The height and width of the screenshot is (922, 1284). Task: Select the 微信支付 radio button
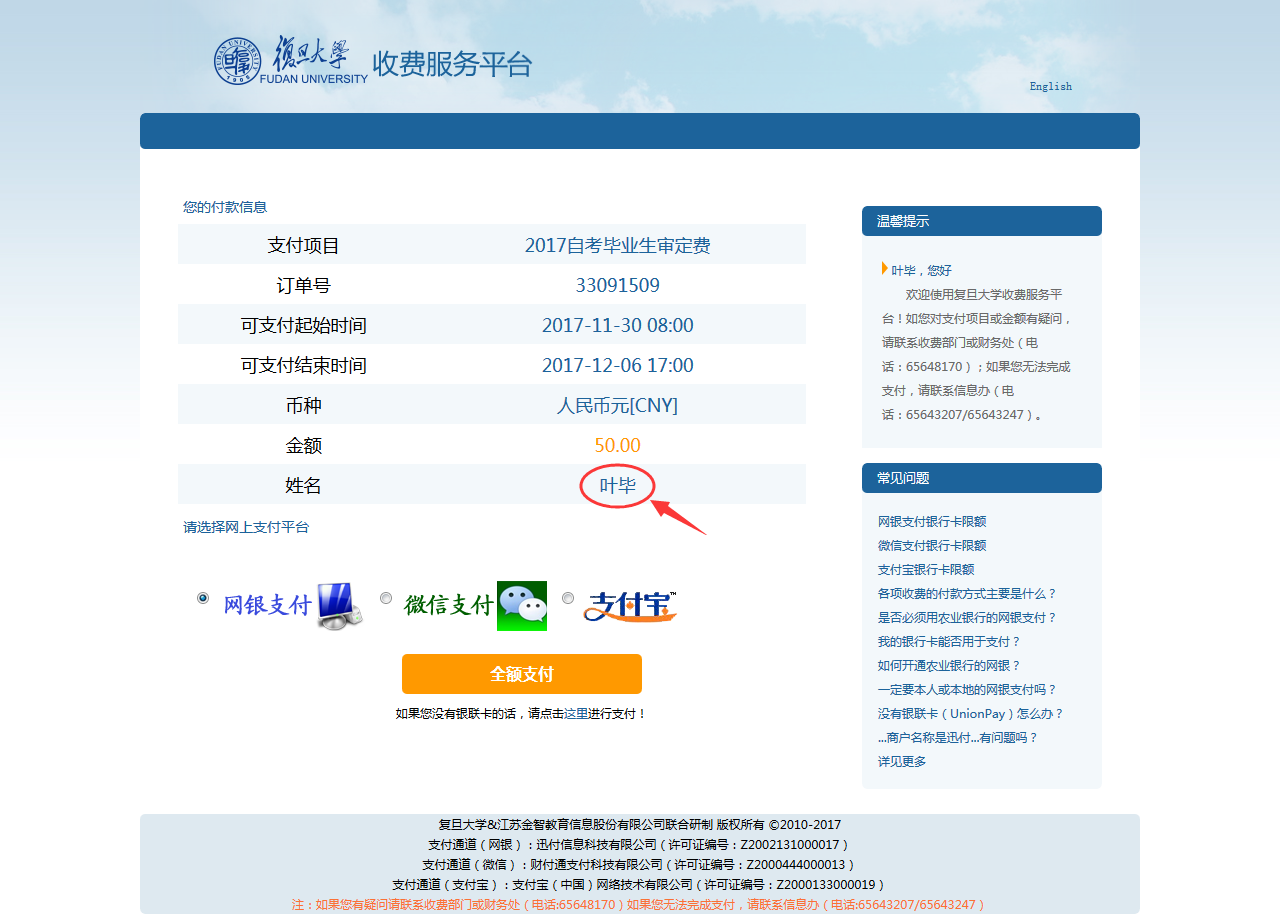pyautogui.click(x=386, y=598)
